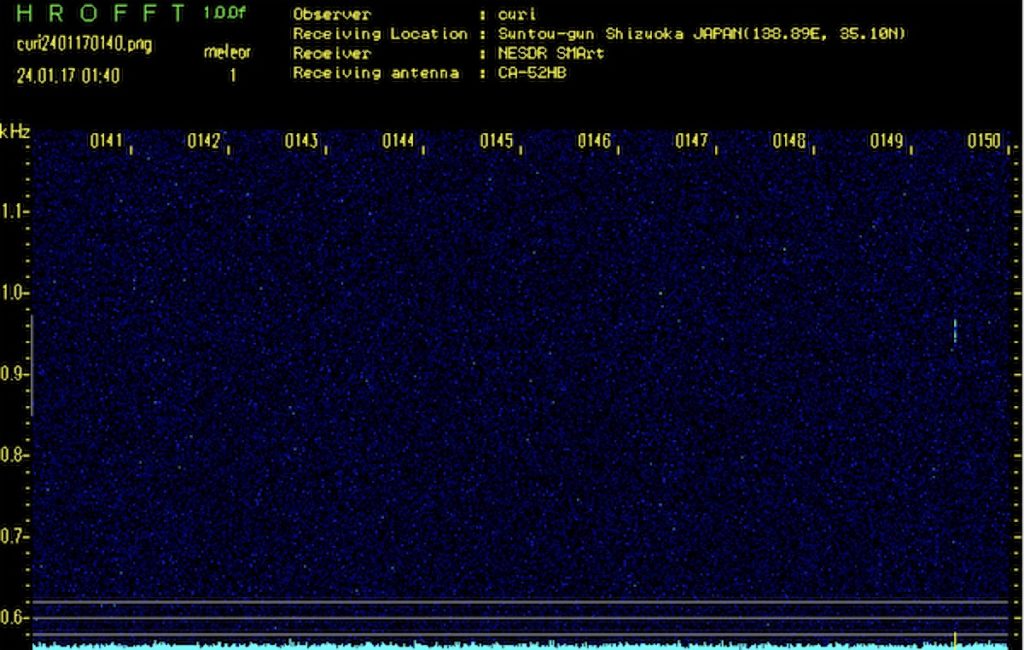Click the 0143 time marker
The image size is (1024, 650).
point(300,141)
